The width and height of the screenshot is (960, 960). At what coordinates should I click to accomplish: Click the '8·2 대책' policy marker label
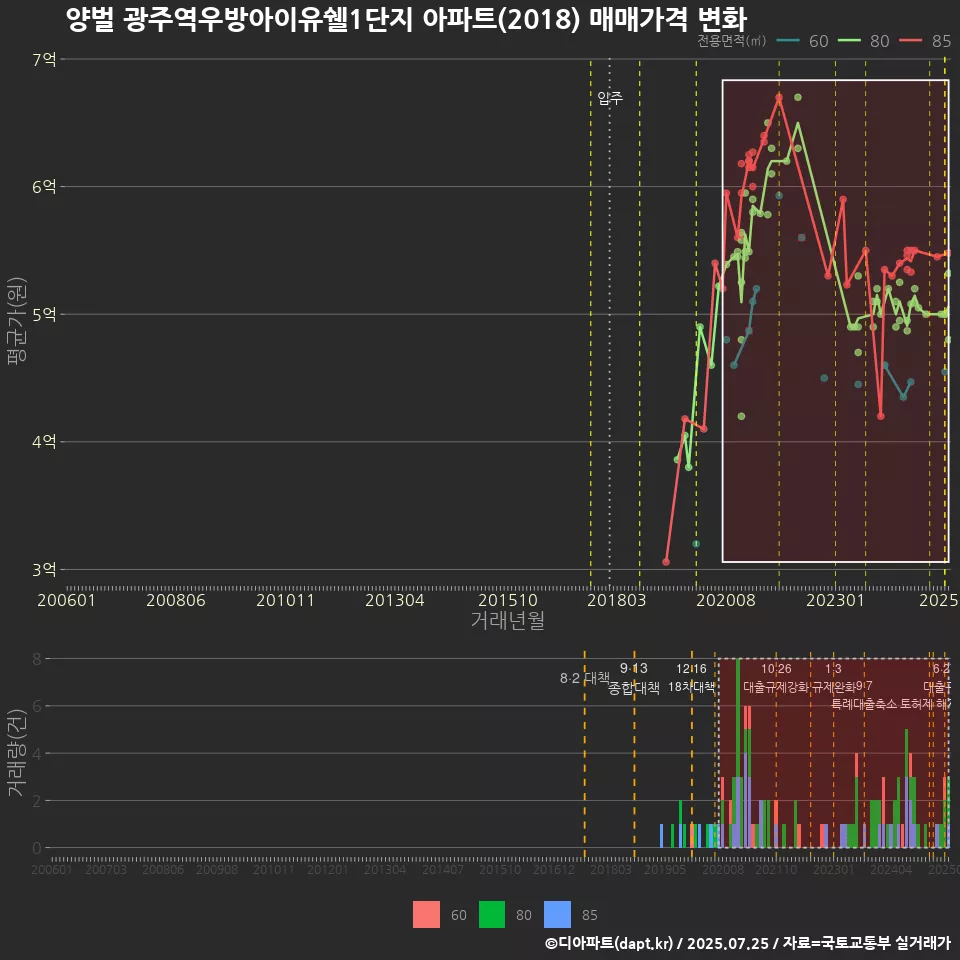click(585, 678)
